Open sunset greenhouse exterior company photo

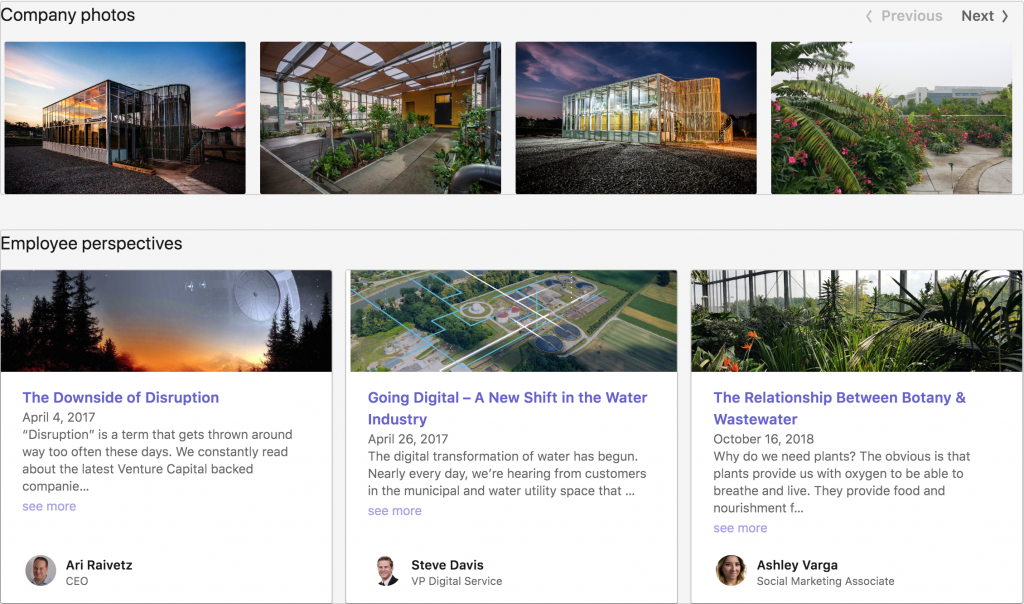tap(125, 118)
